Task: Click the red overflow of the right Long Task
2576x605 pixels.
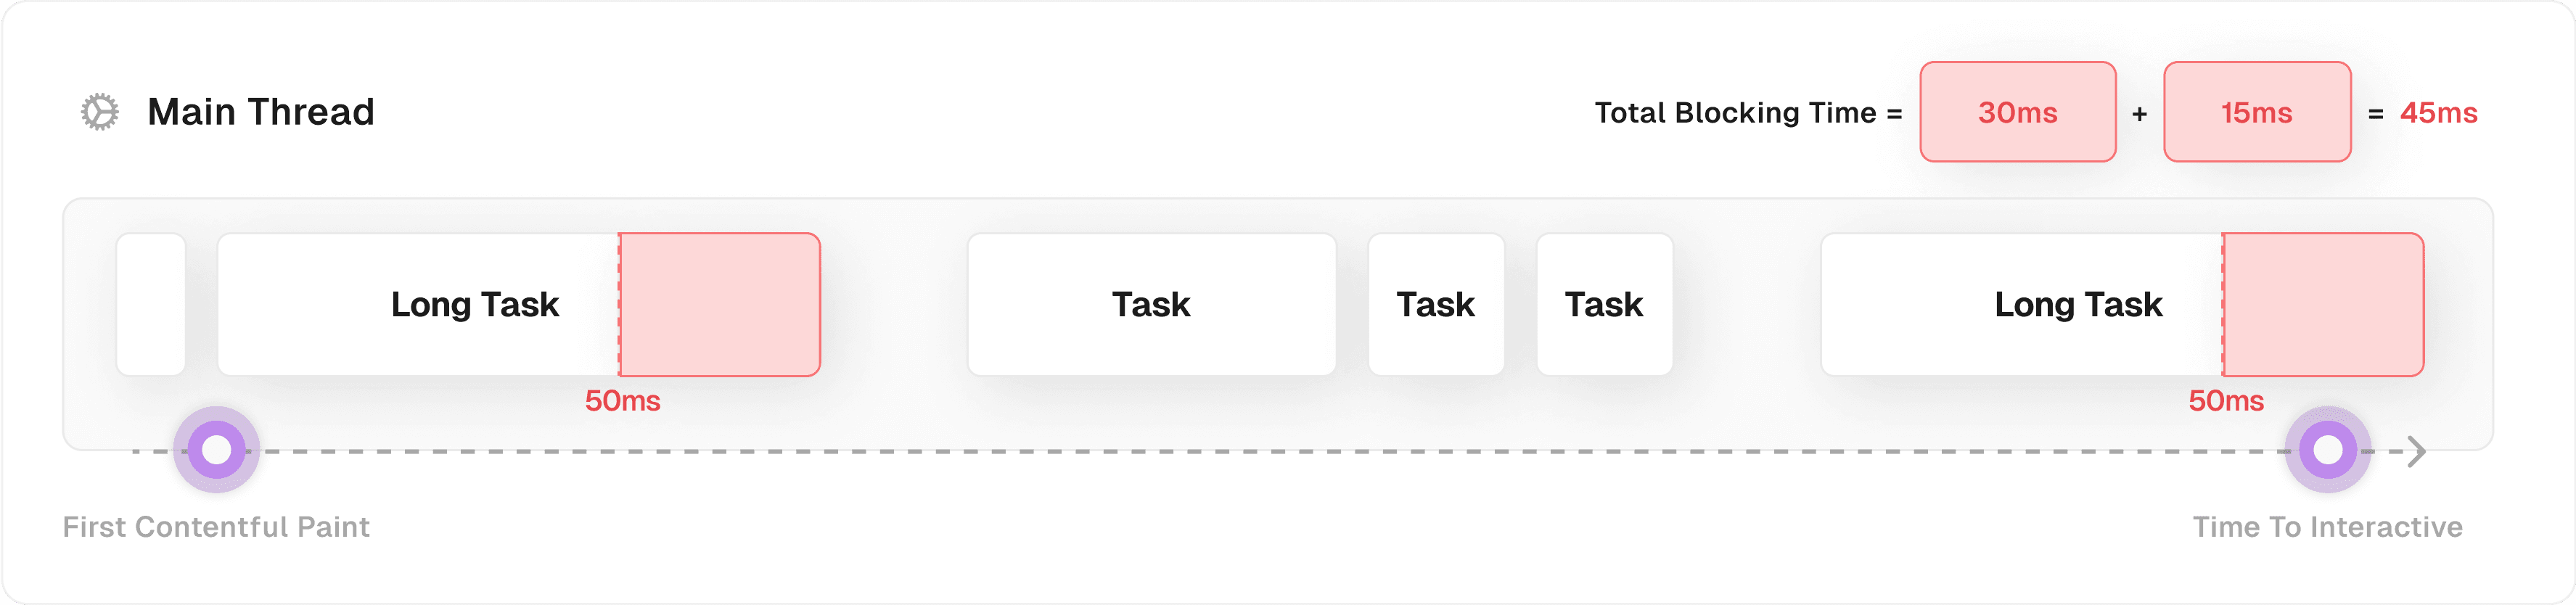Action: pyautogui.click(x=2323, y=304)
